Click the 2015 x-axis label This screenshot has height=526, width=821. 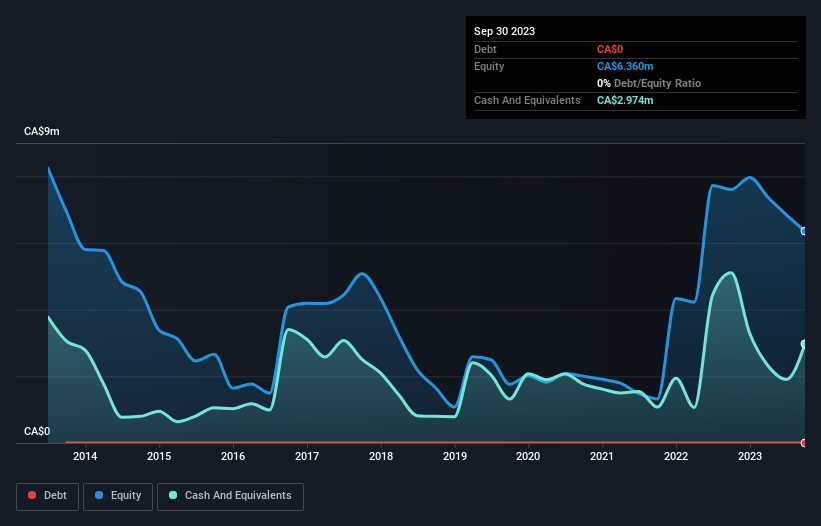[159, 456]
